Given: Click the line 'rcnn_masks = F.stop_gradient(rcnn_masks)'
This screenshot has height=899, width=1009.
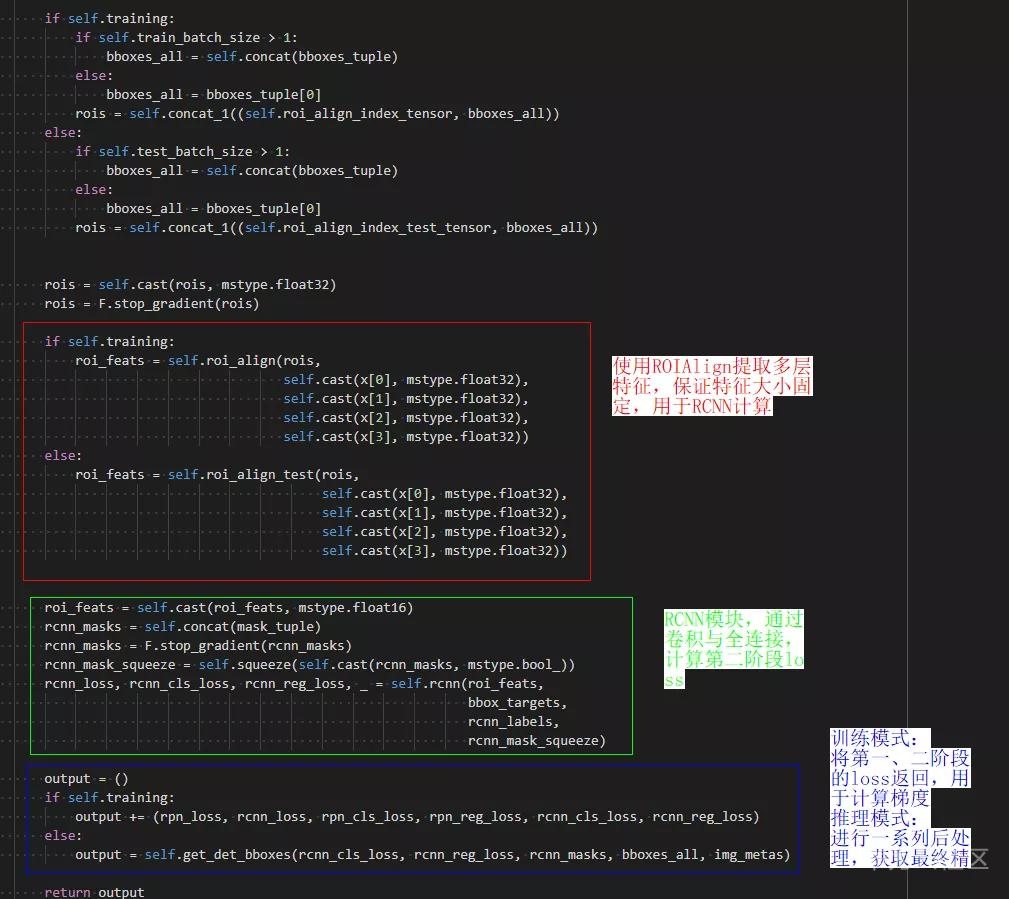Looking at the screenshot, I should pyautogui.click(x=198, y=646).
